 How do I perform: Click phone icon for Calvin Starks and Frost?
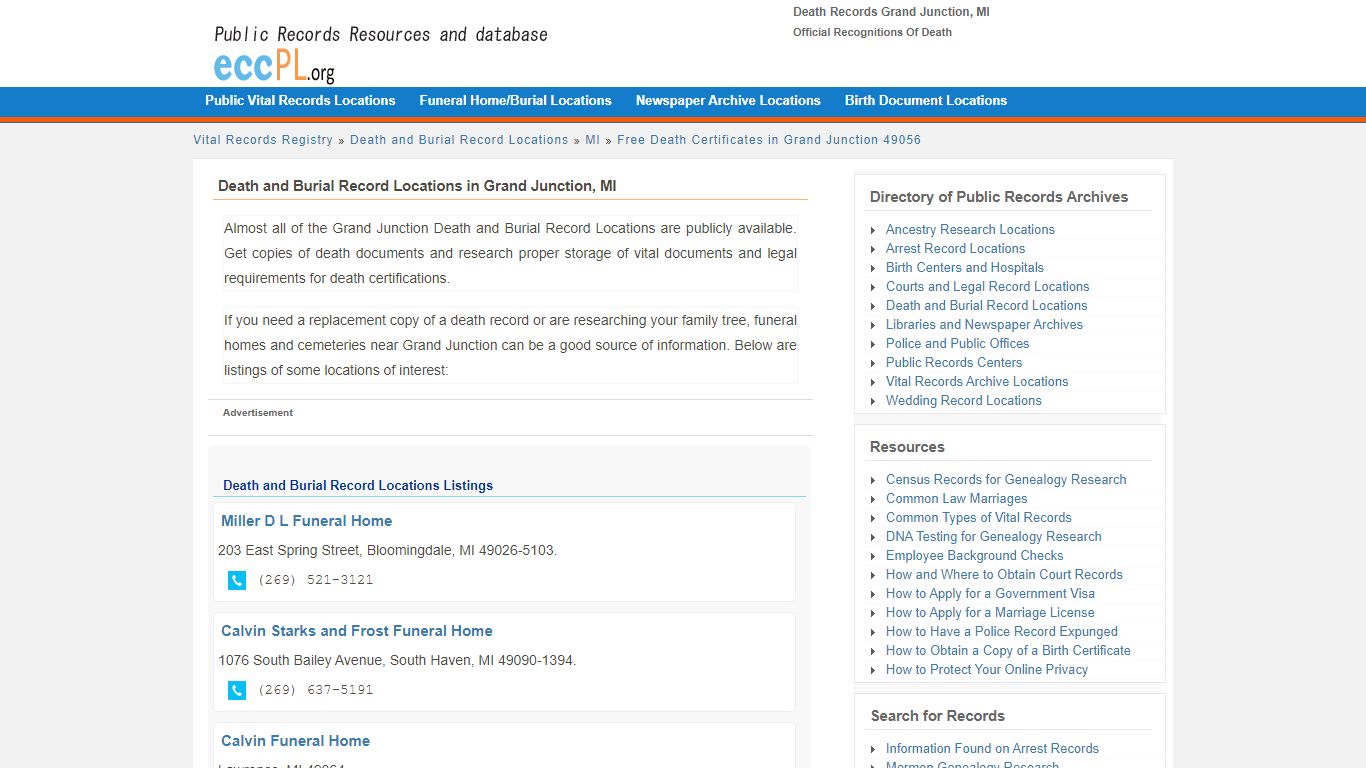(237, 690)
